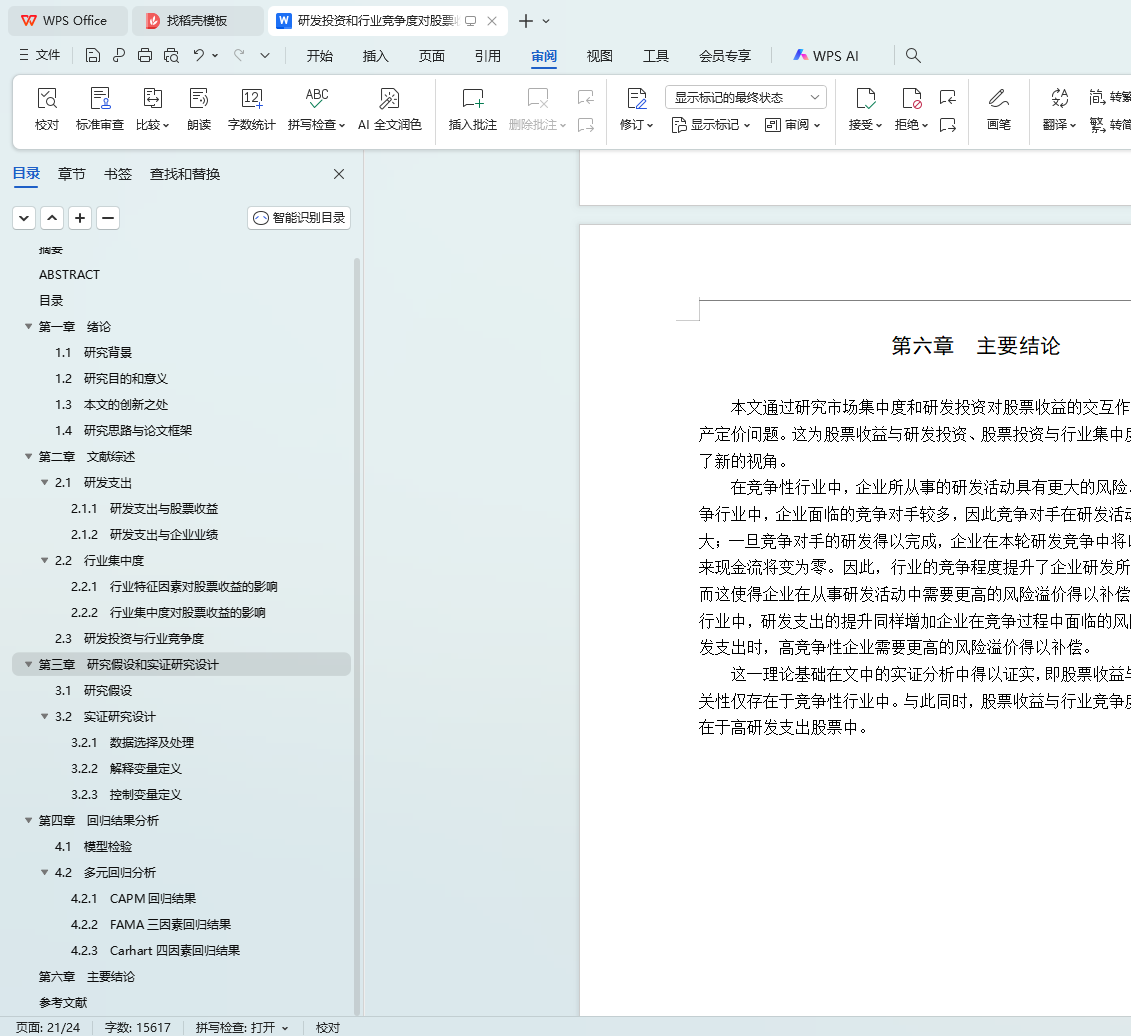Open the 开始 ribbon tab
Screen dimensions: 1131x1036
pos(320,56)
